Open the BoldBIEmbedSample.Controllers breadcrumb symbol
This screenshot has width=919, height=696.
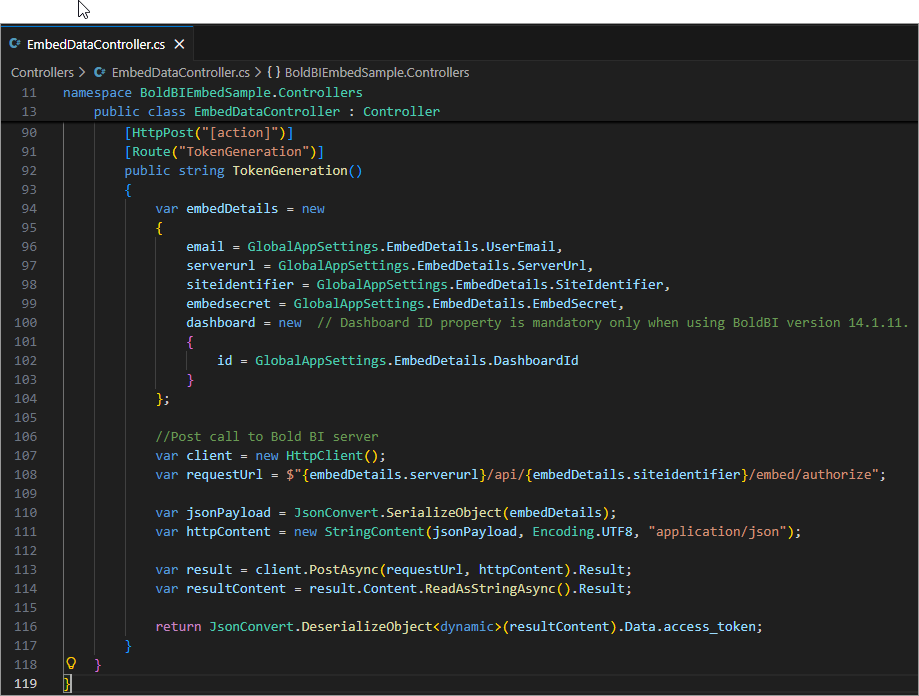pyautogui.click(x=377, y=72)
